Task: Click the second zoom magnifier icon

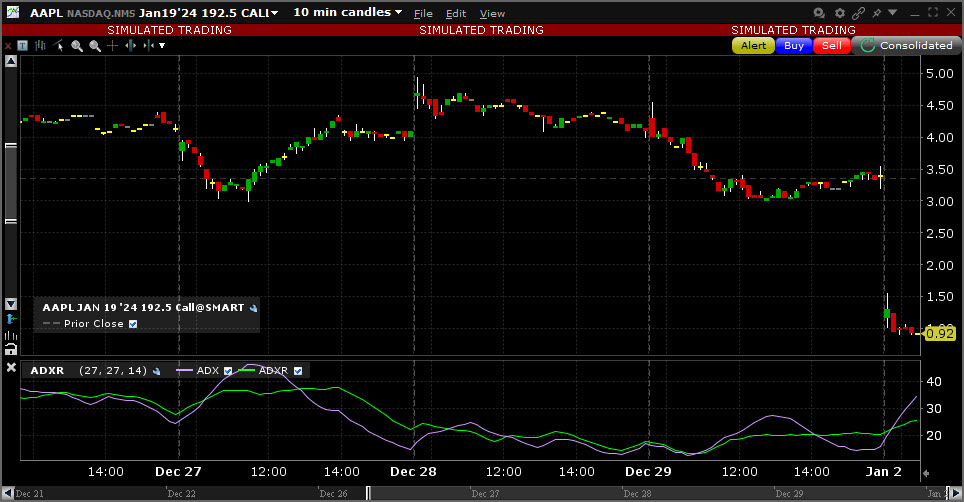Action: (x=95, y=45)
